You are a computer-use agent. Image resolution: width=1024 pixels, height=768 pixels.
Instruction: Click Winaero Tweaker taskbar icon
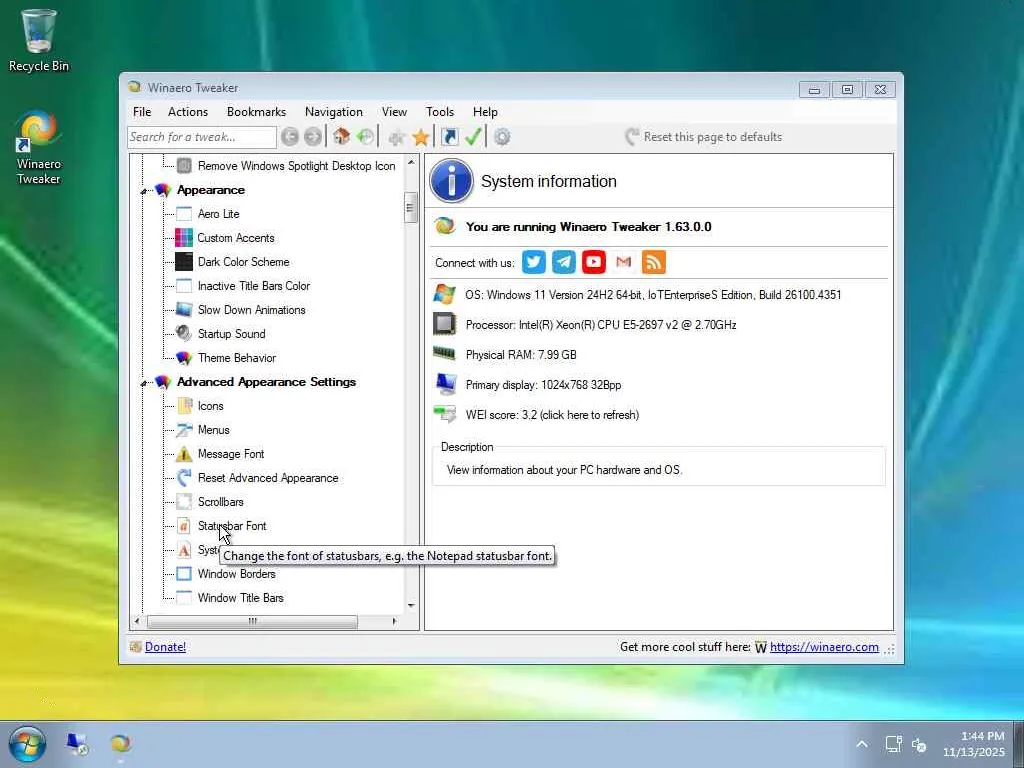(x=121, y=744)
